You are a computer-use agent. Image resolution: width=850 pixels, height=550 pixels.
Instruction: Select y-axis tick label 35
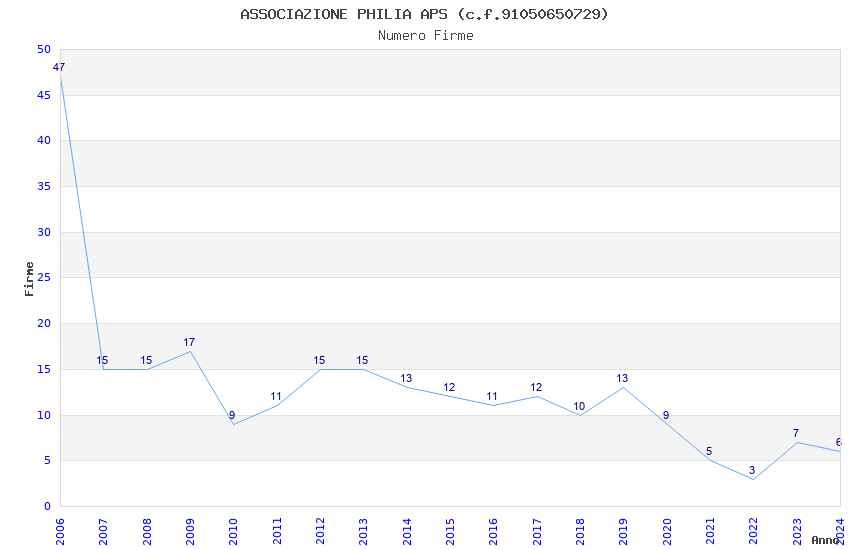pyautogui.click(x=44, y=186)
